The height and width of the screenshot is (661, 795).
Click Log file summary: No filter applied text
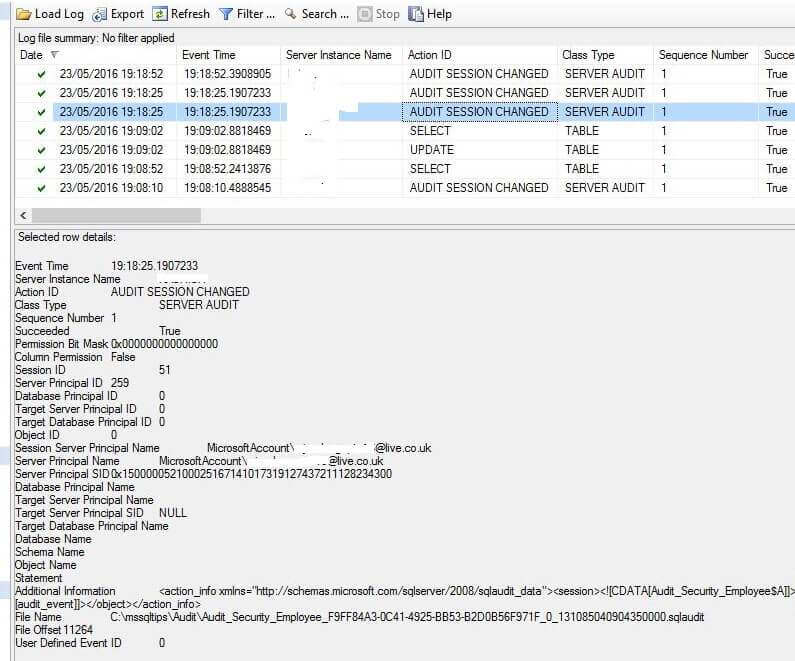[x=96, y=38]
